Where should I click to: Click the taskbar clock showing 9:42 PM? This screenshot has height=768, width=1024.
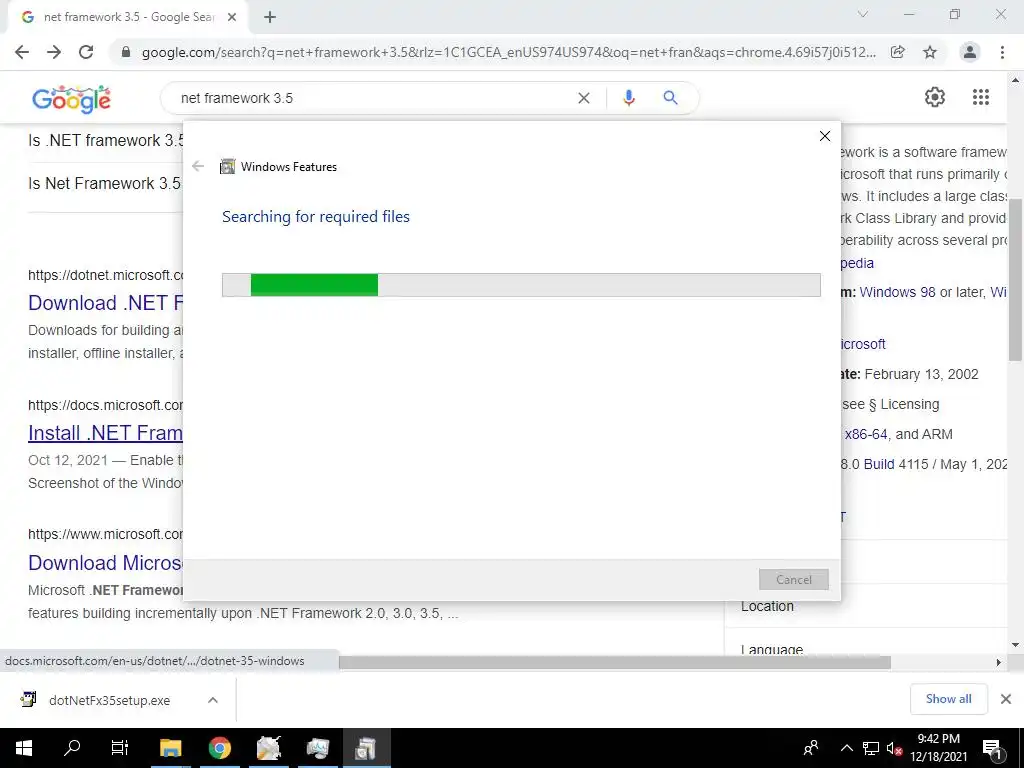938,748
